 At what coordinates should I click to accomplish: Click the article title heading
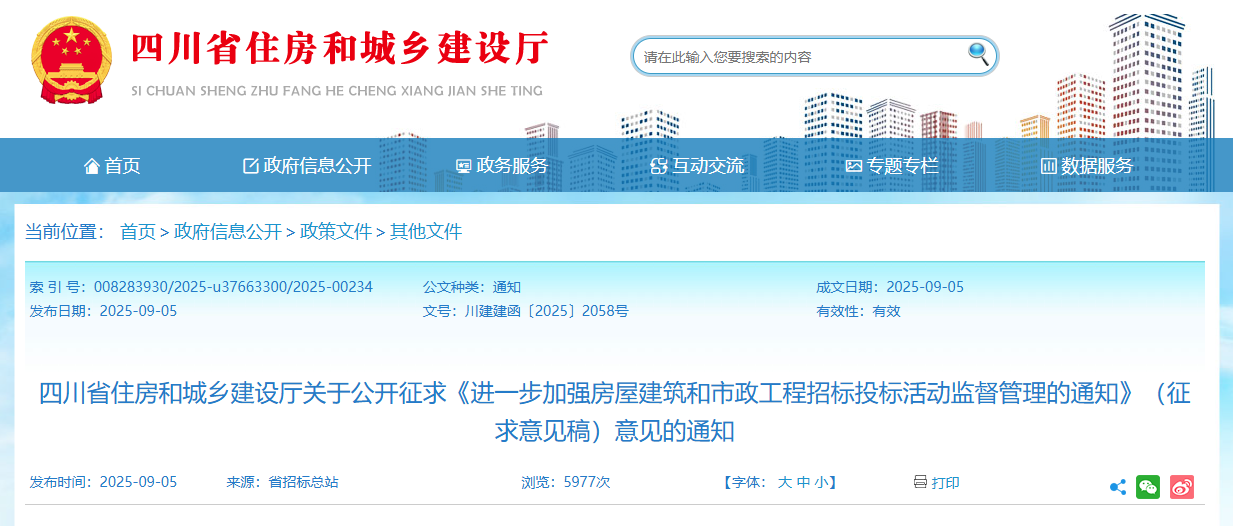[615, 412]
